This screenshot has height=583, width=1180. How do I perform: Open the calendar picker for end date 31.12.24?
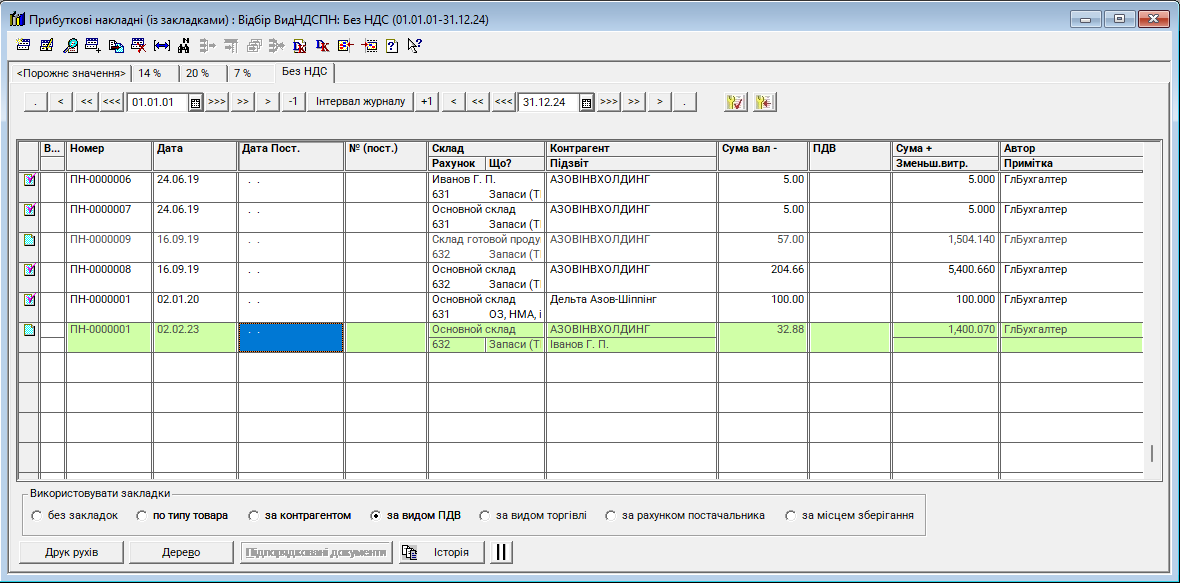tap(587, 102)
